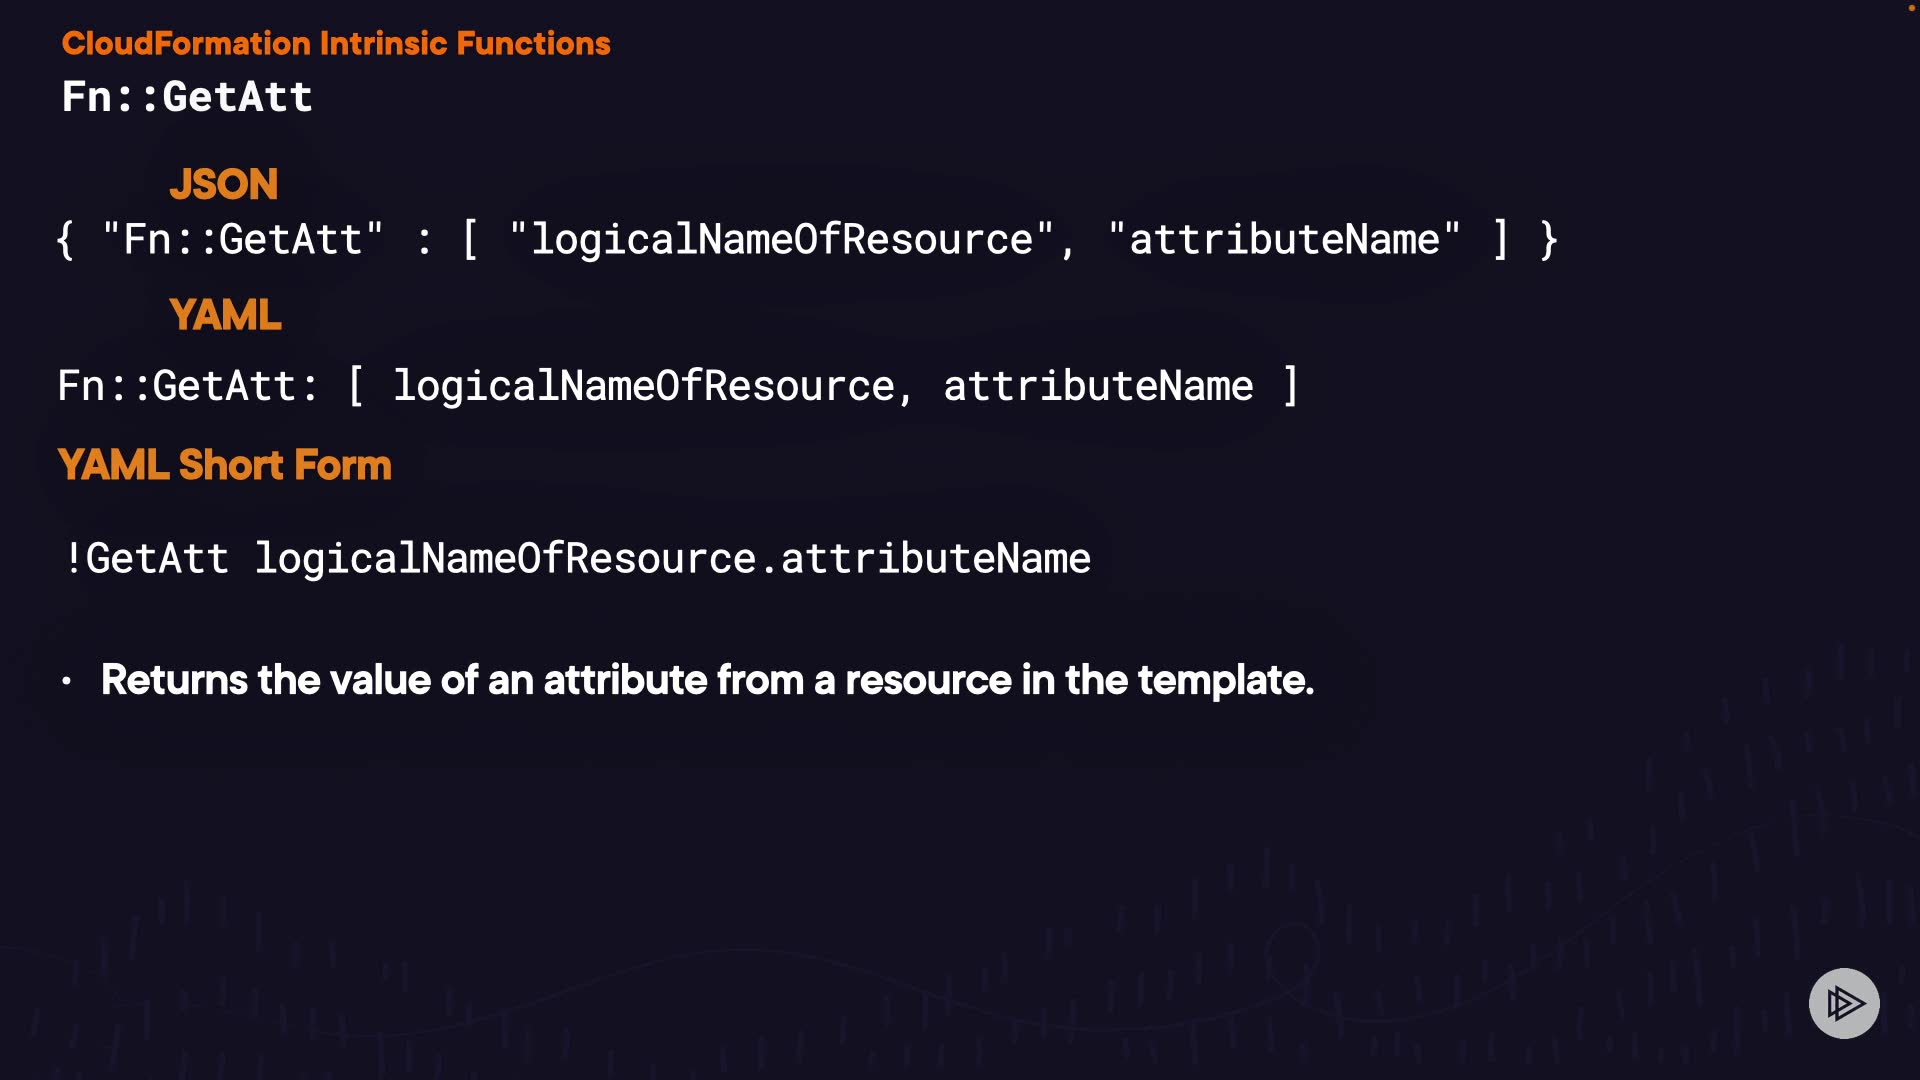Select the bold Fn::GetAtt slide heading
The image size is (1920, 1080).
pos(187,97)
